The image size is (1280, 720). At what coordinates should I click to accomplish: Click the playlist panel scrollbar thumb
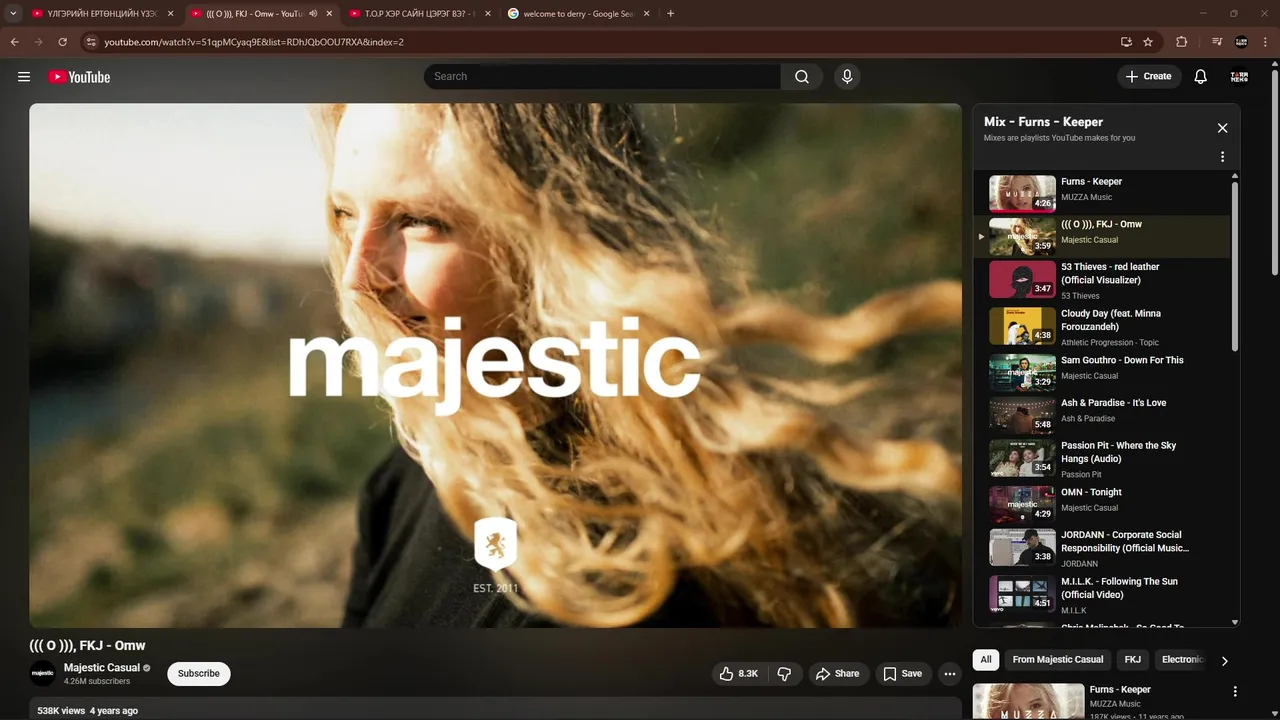pos(1234,265)
